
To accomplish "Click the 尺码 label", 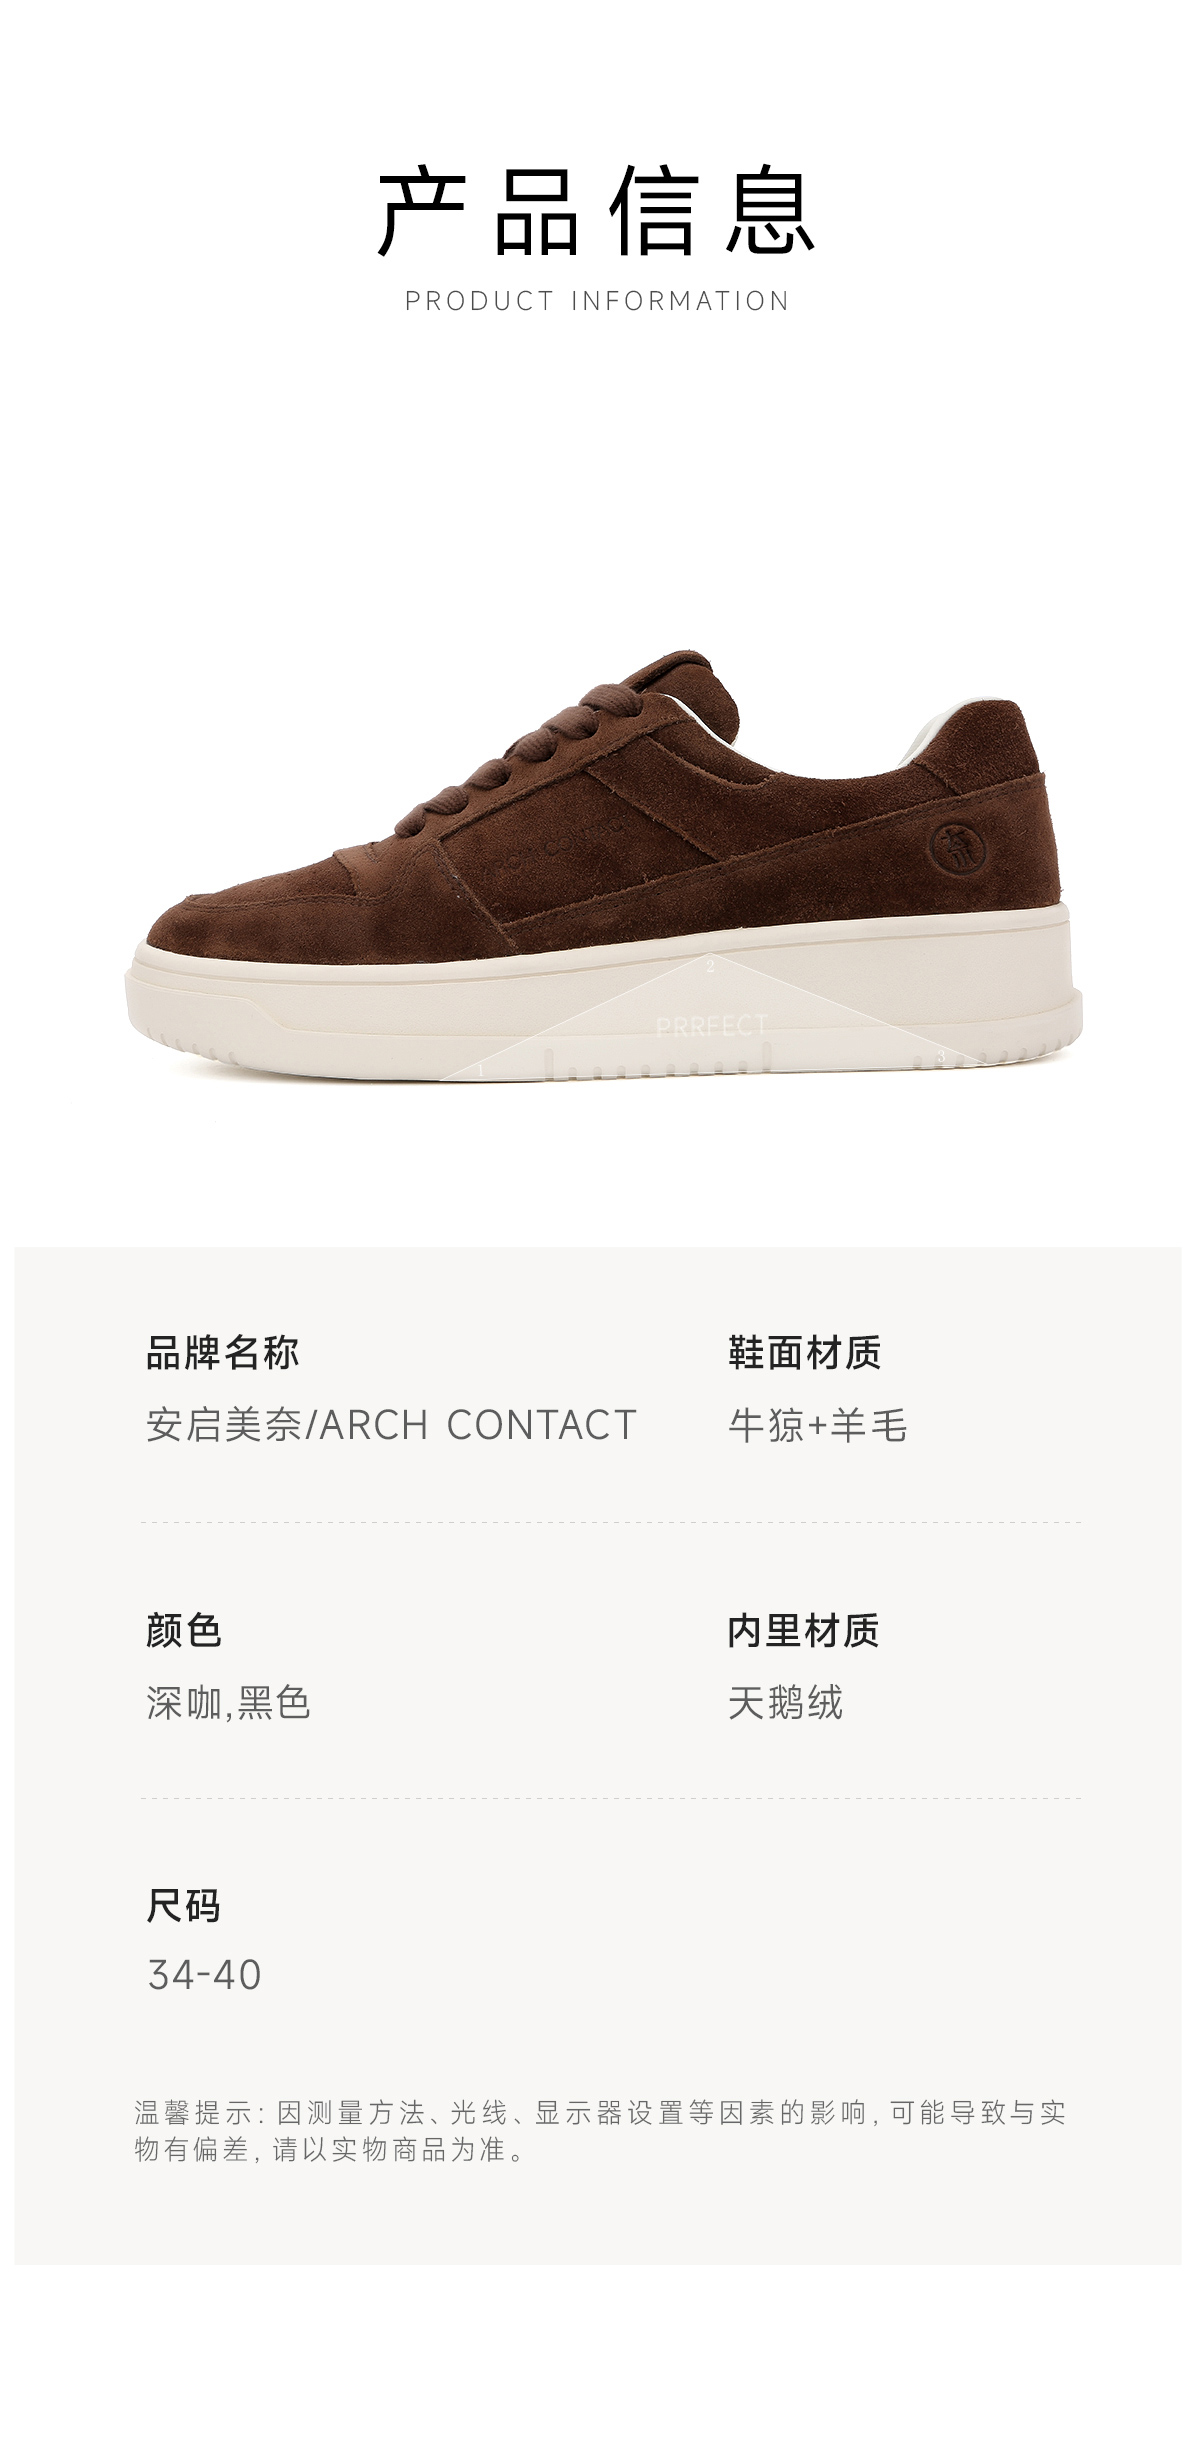I will click(x=183, y=1905).
